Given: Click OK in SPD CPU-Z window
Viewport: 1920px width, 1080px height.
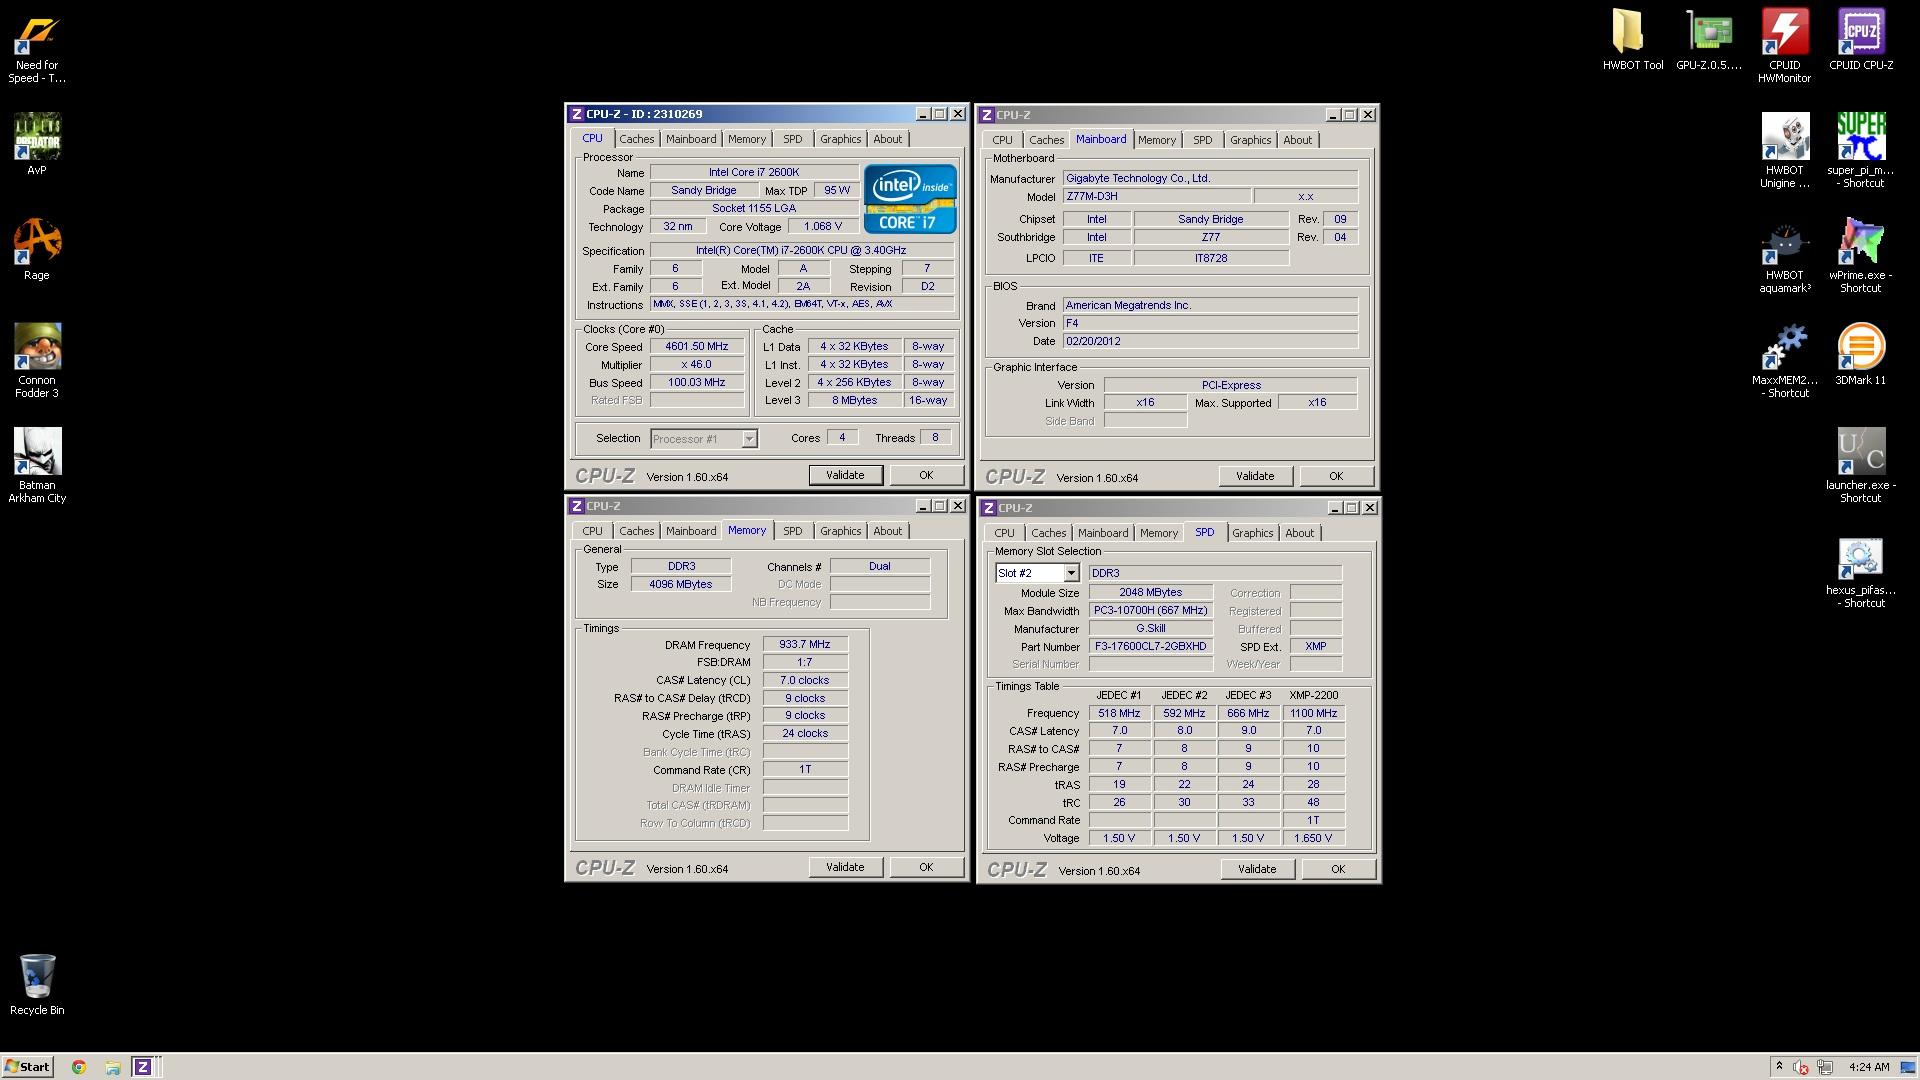Looking at the screenshot, I should click(x=1338, y=869).
